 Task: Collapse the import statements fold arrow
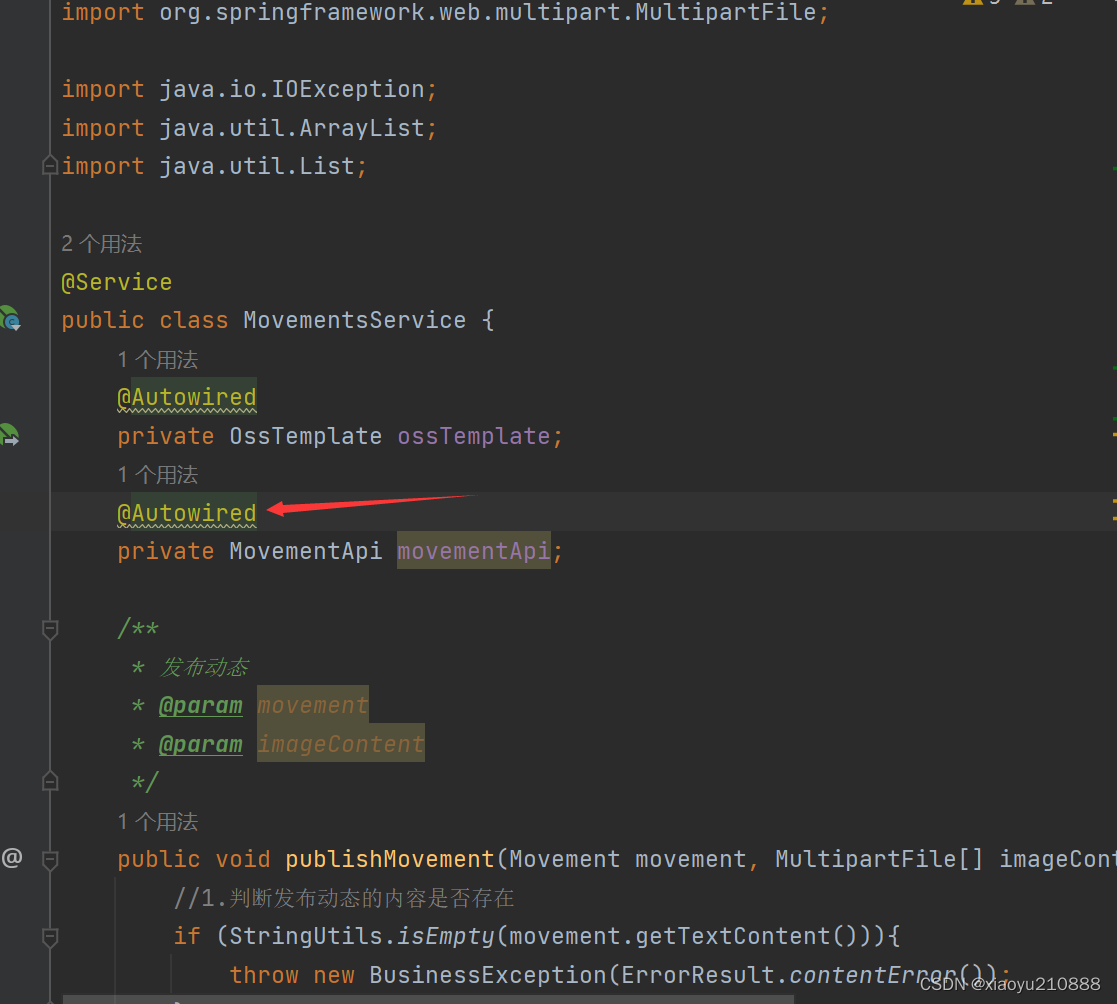pyautogui.click(x=49, y=165)
